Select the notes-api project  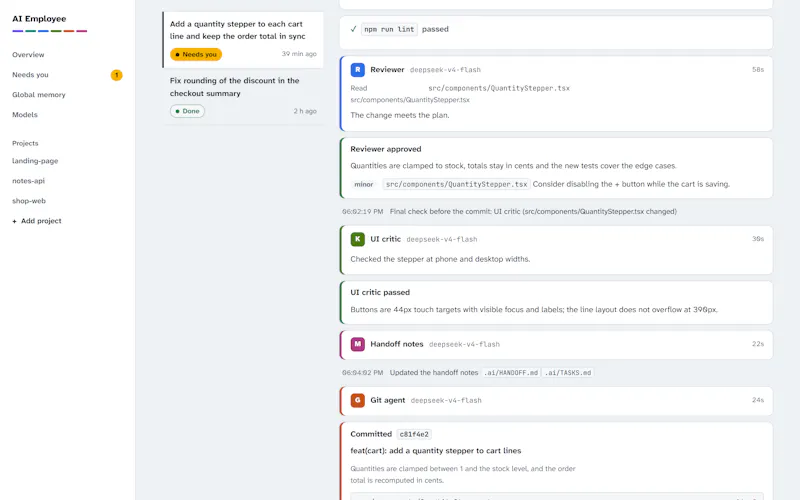coord(29,181)
